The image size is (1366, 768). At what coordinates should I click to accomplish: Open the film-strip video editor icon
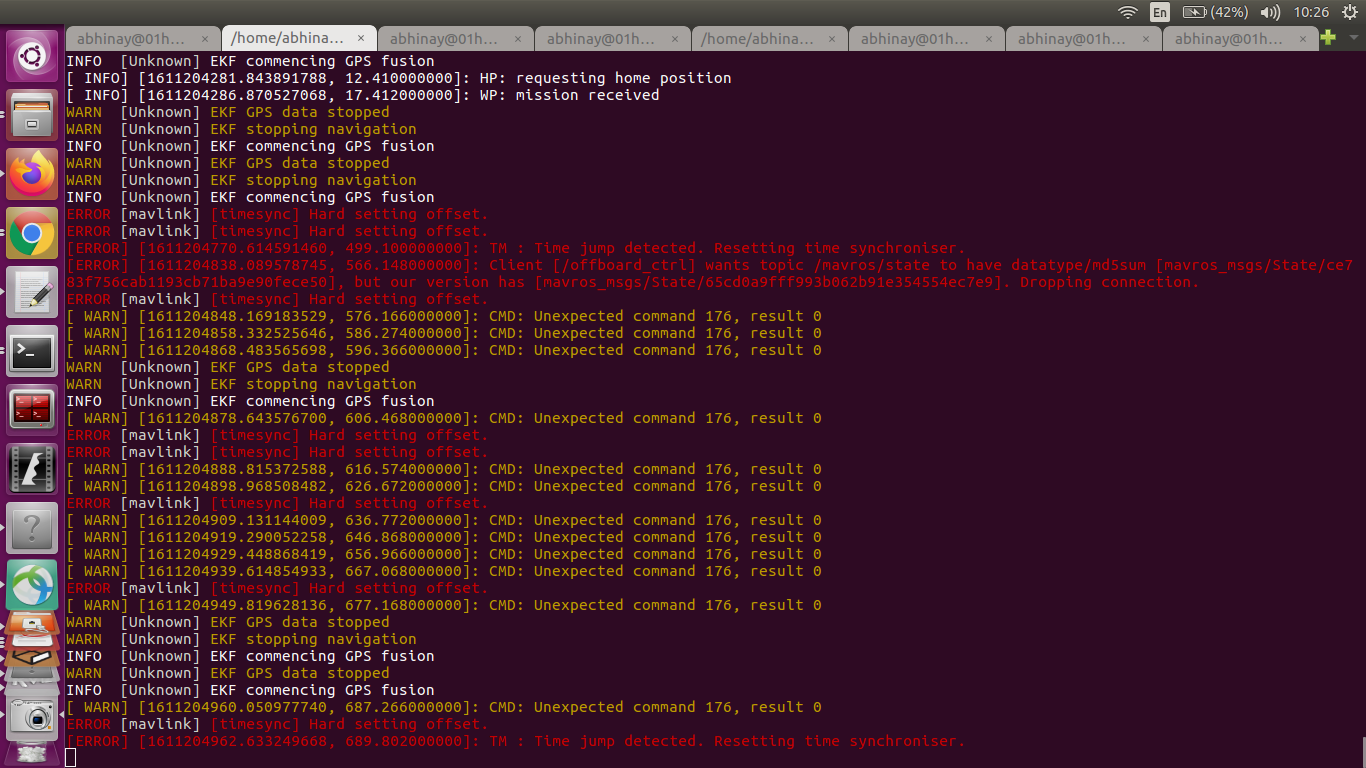coord(32,469)
